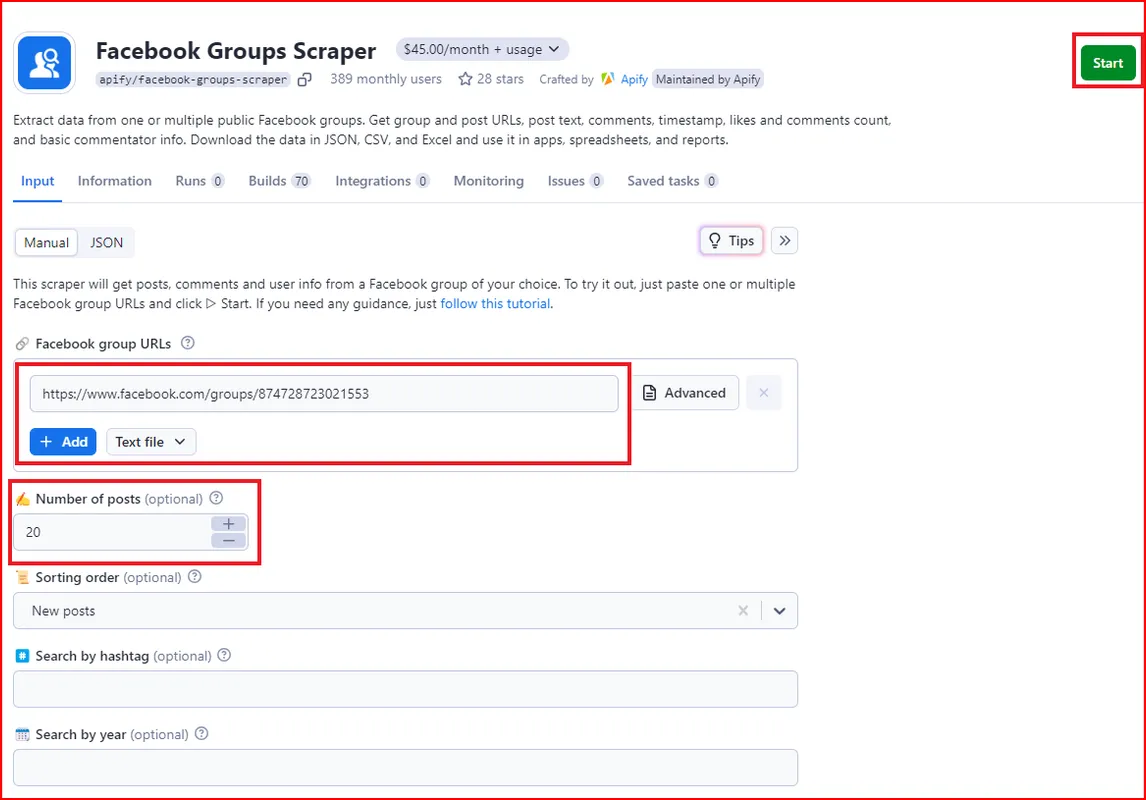Click the Maintained by Apify badge
This screenshot has width=1146, height=800.
point(707,79)
